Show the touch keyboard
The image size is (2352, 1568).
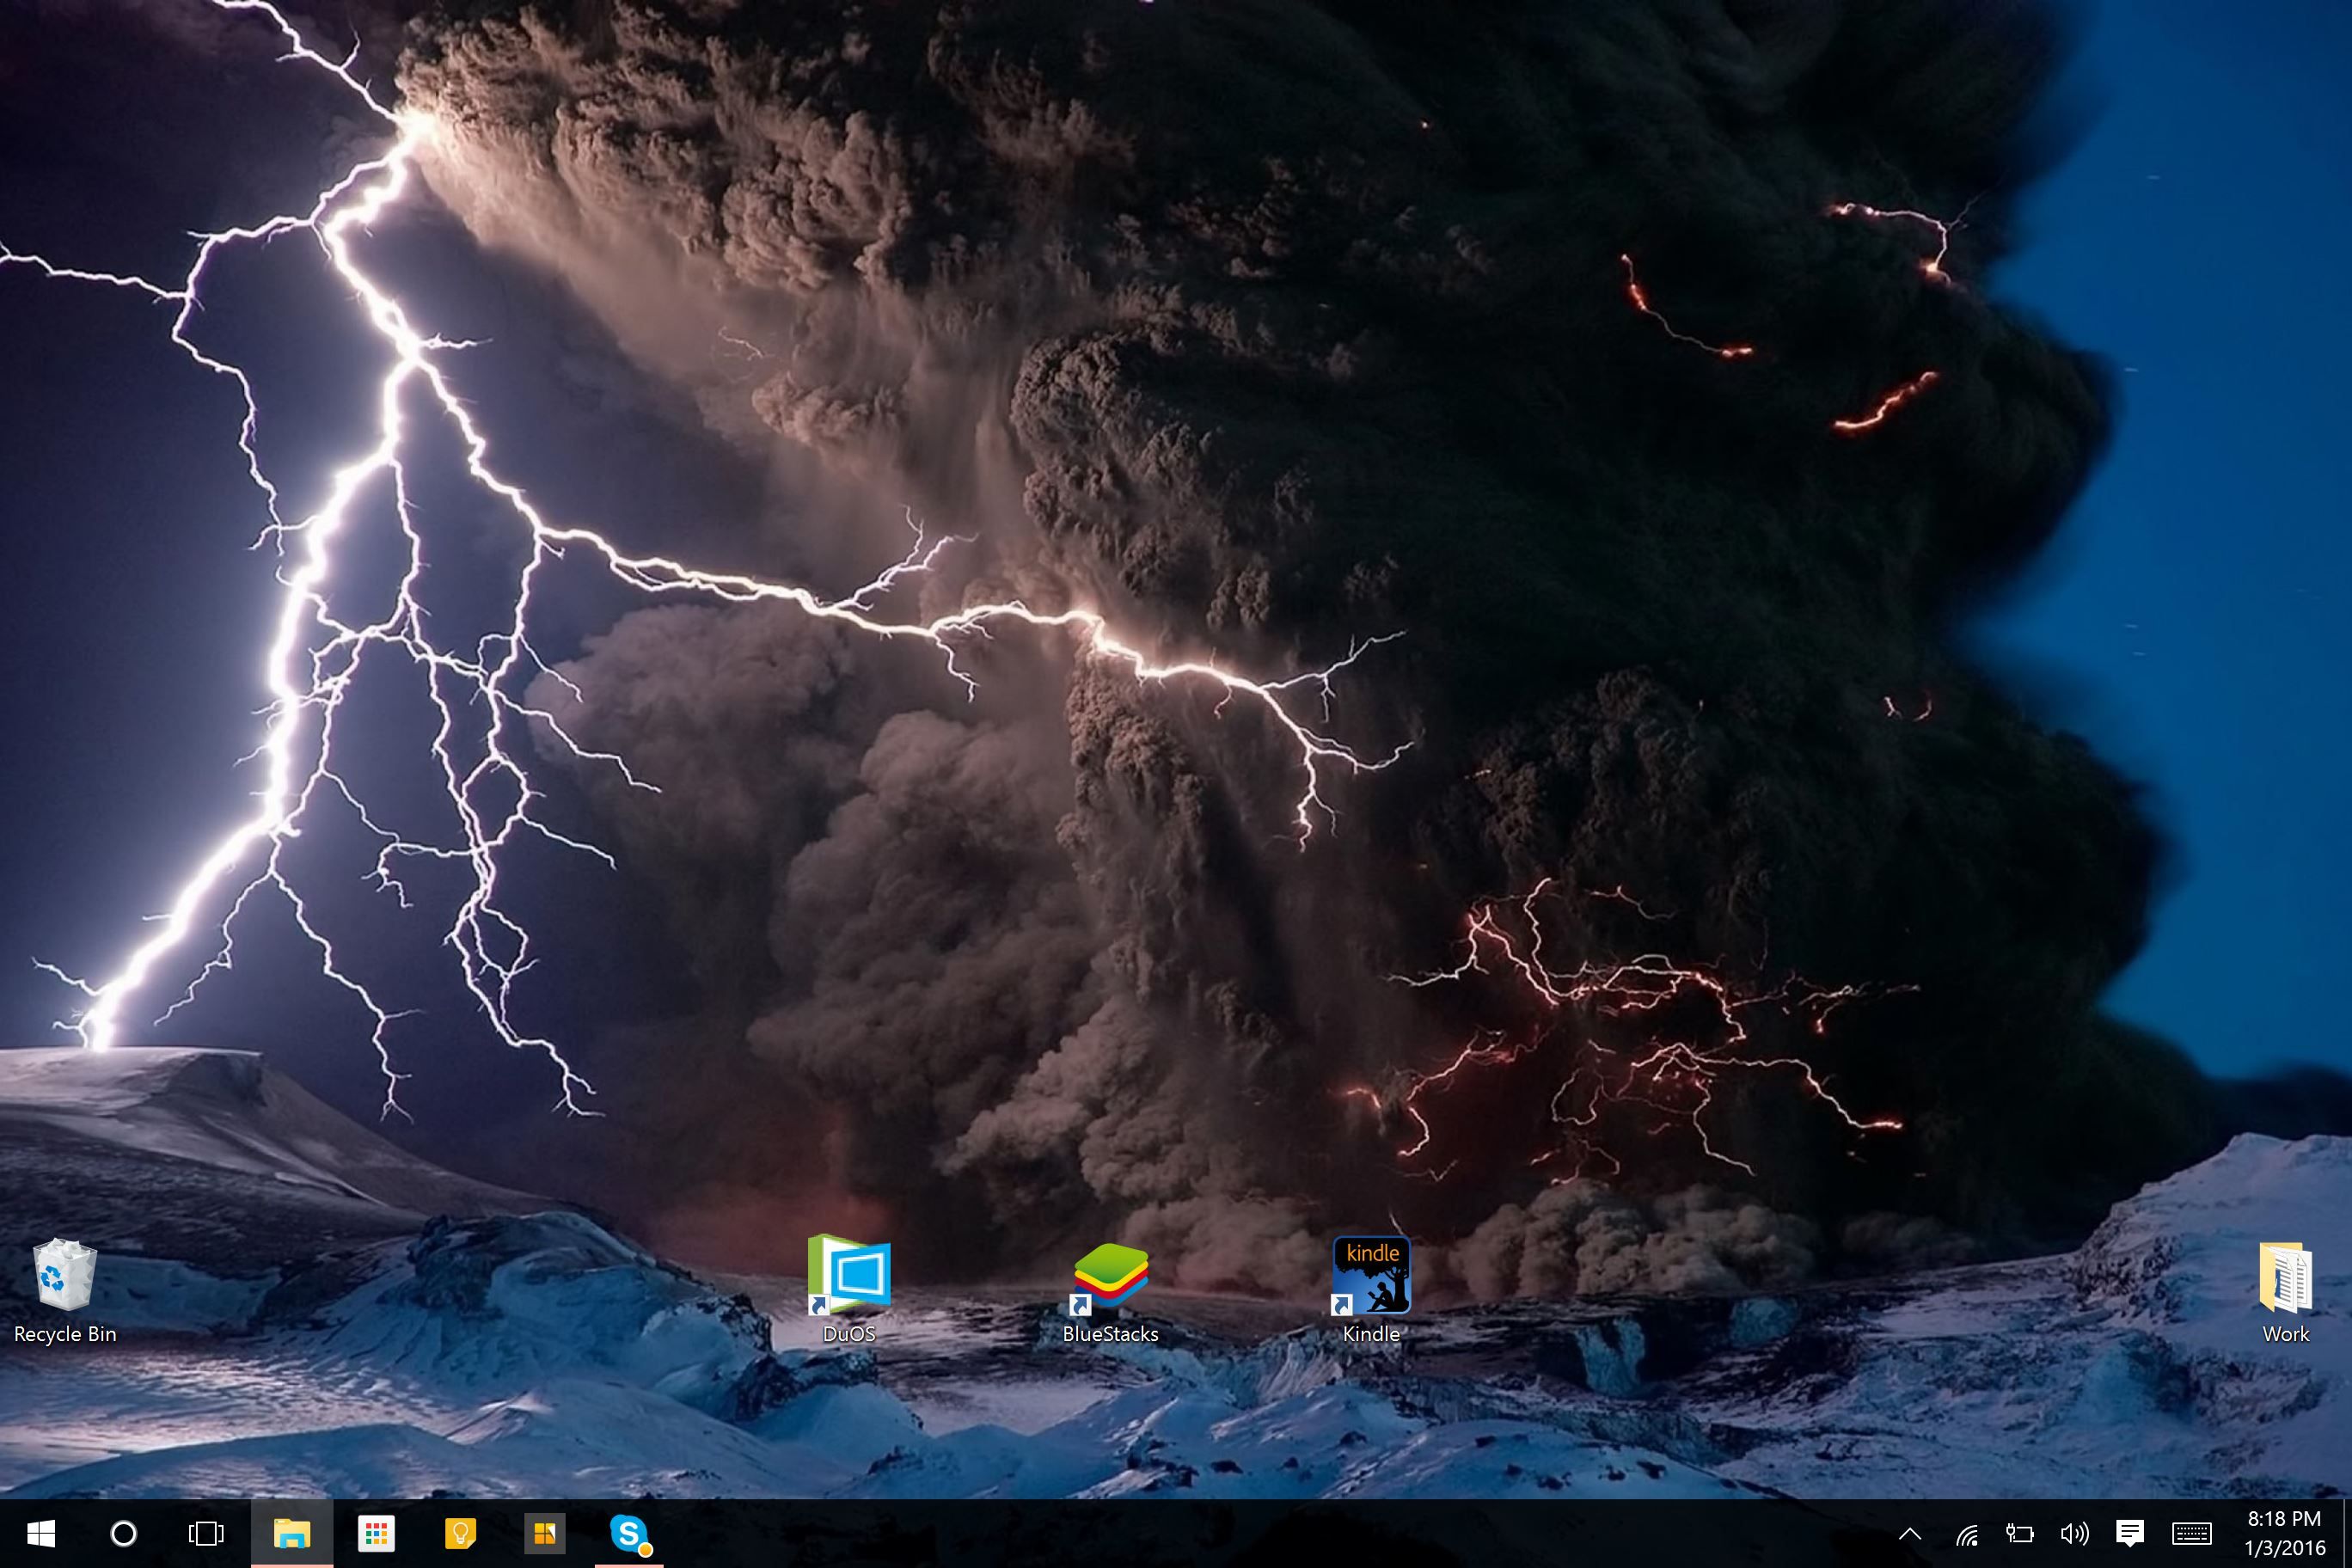2191,1533
